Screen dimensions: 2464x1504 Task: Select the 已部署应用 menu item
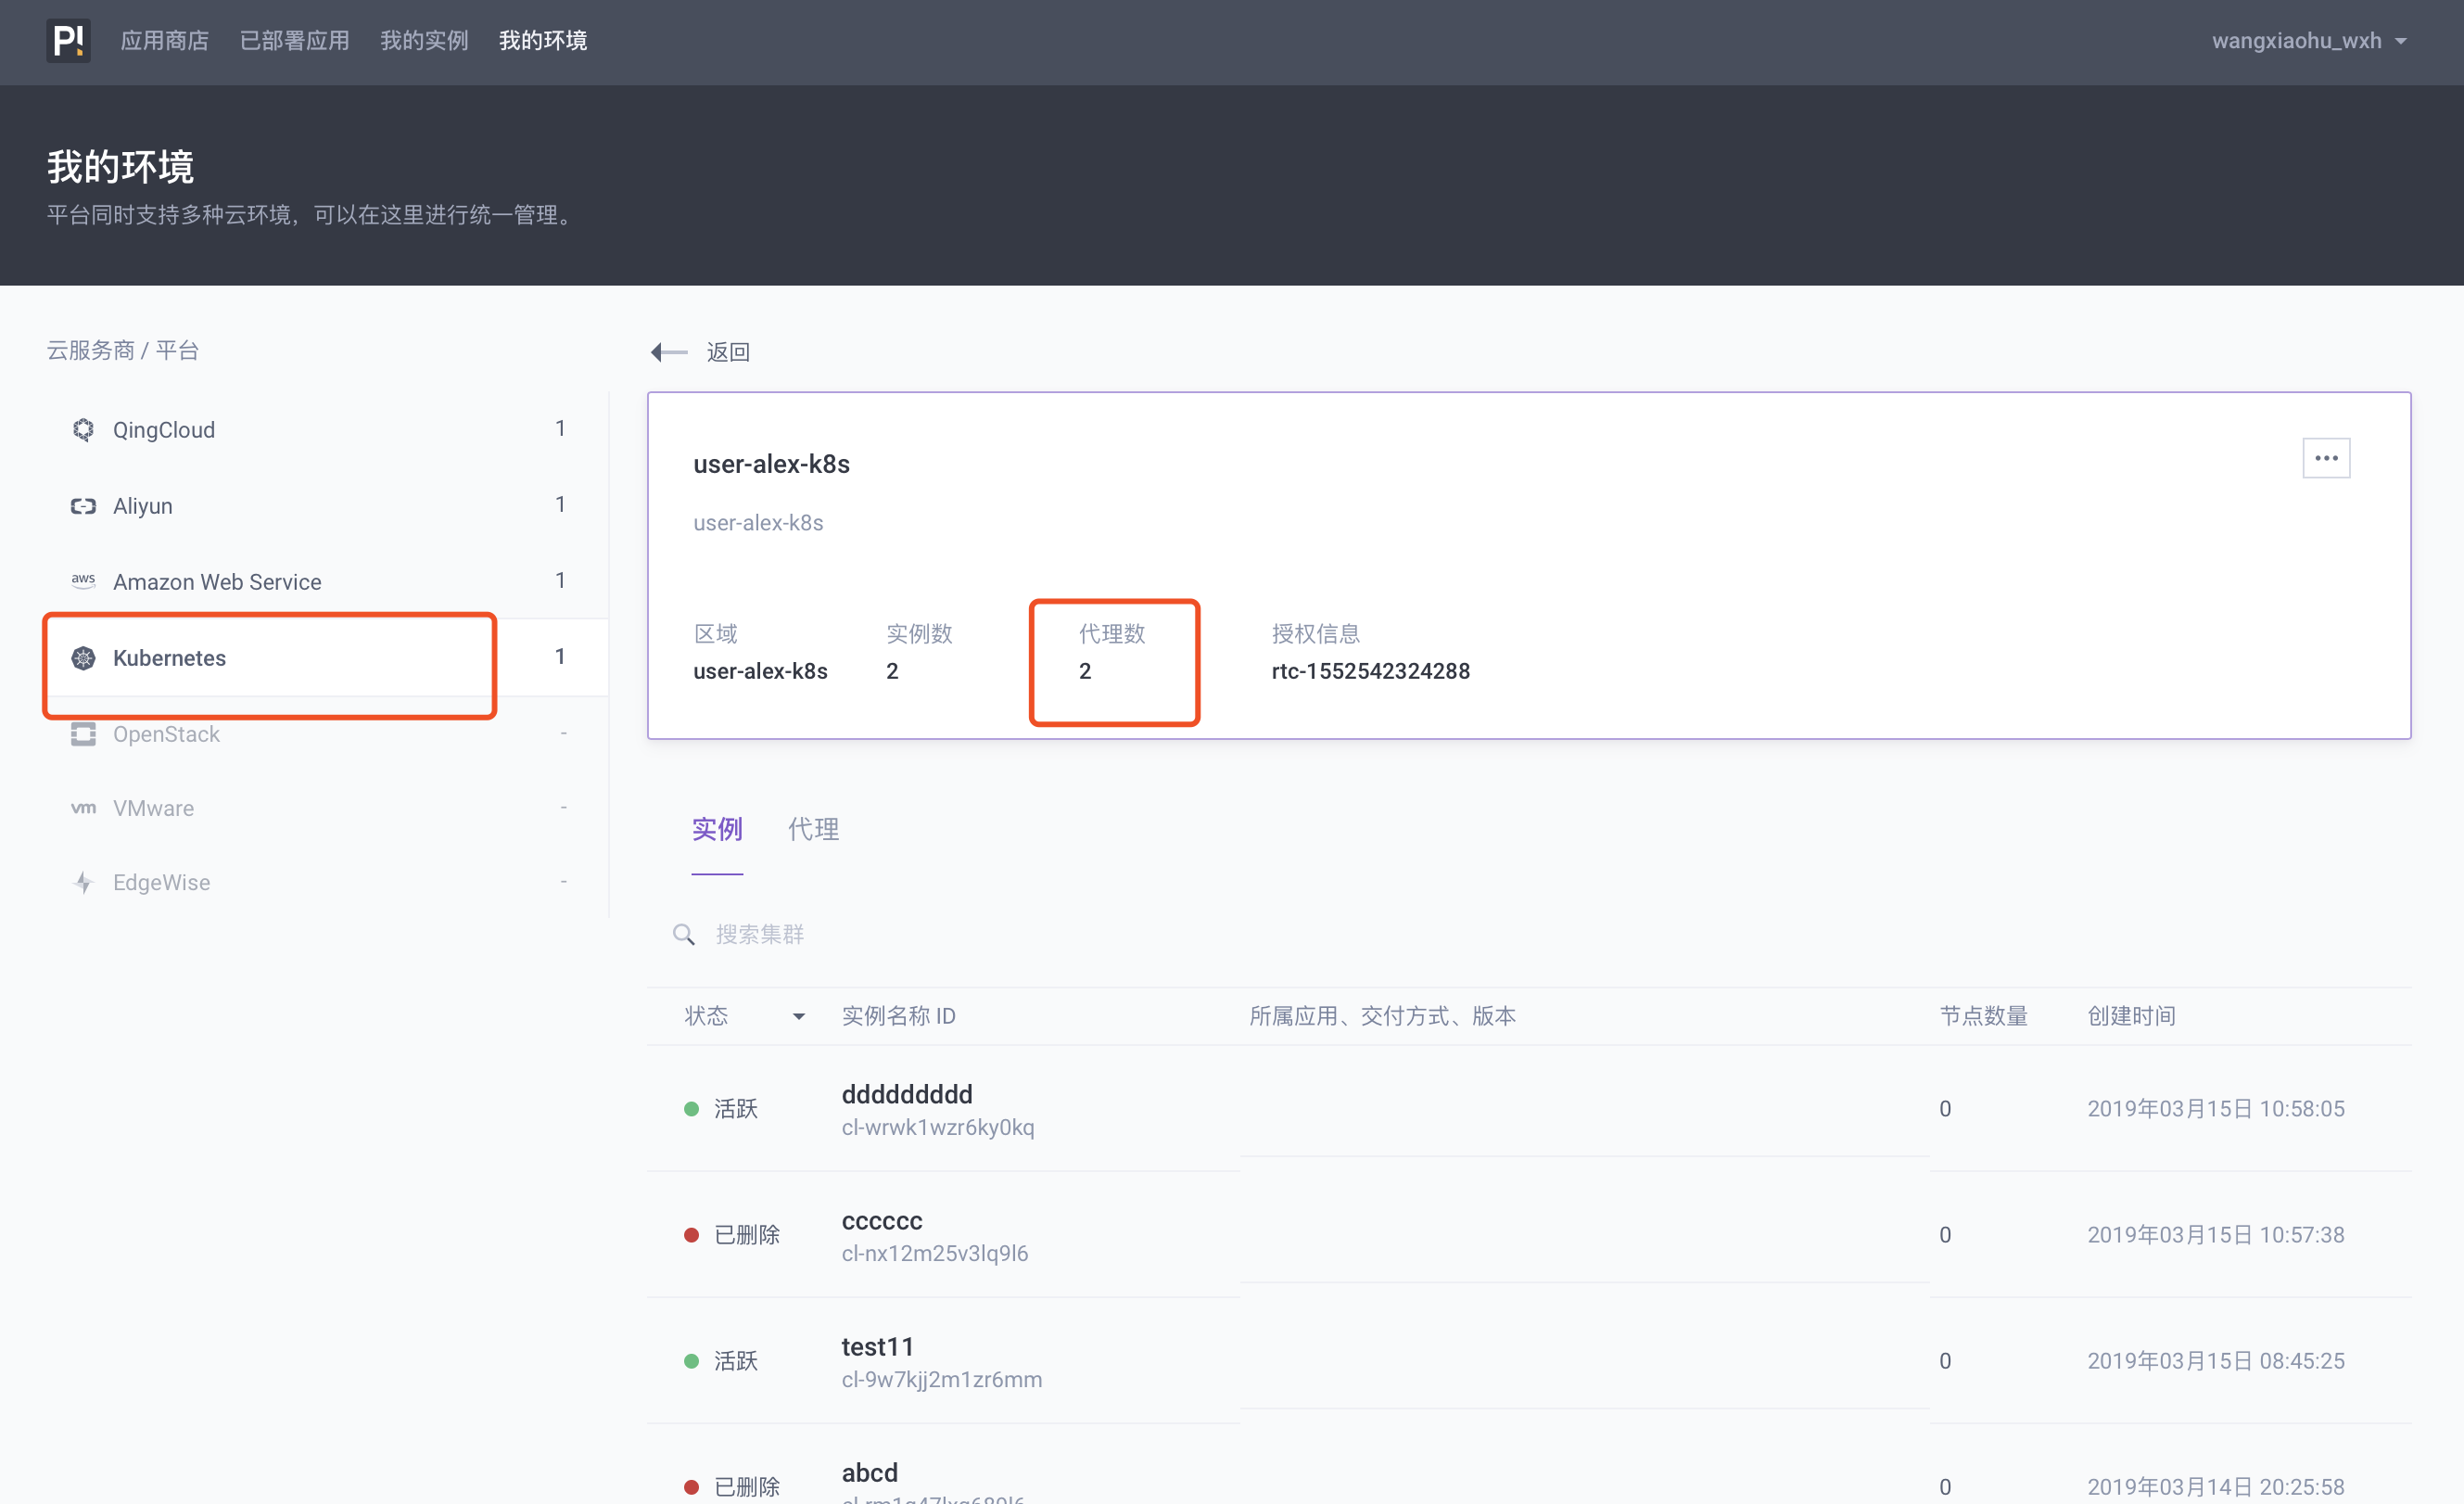[x=294, y=41]
